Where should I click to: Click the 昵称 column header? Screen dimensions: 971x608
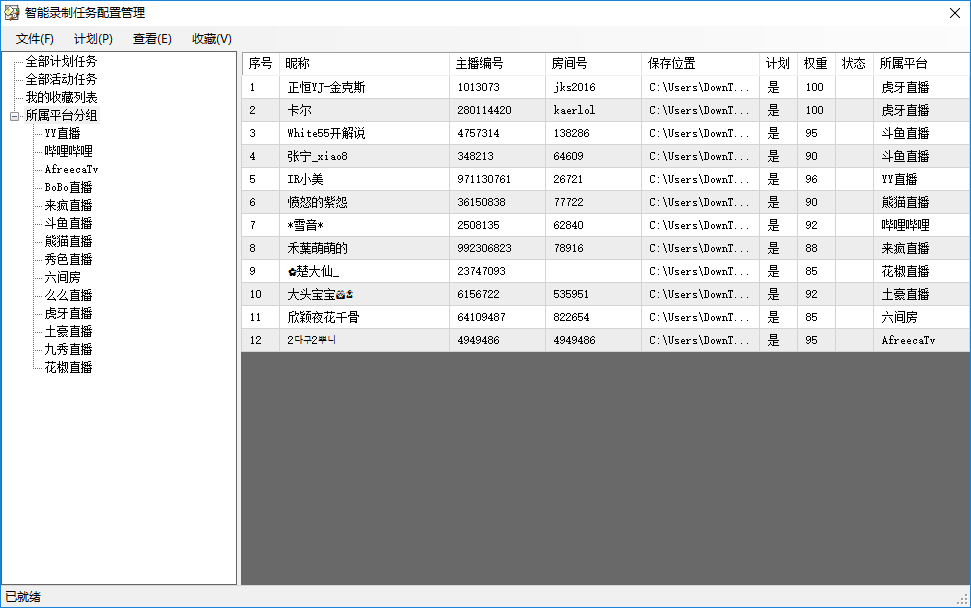tap(298, 64)
